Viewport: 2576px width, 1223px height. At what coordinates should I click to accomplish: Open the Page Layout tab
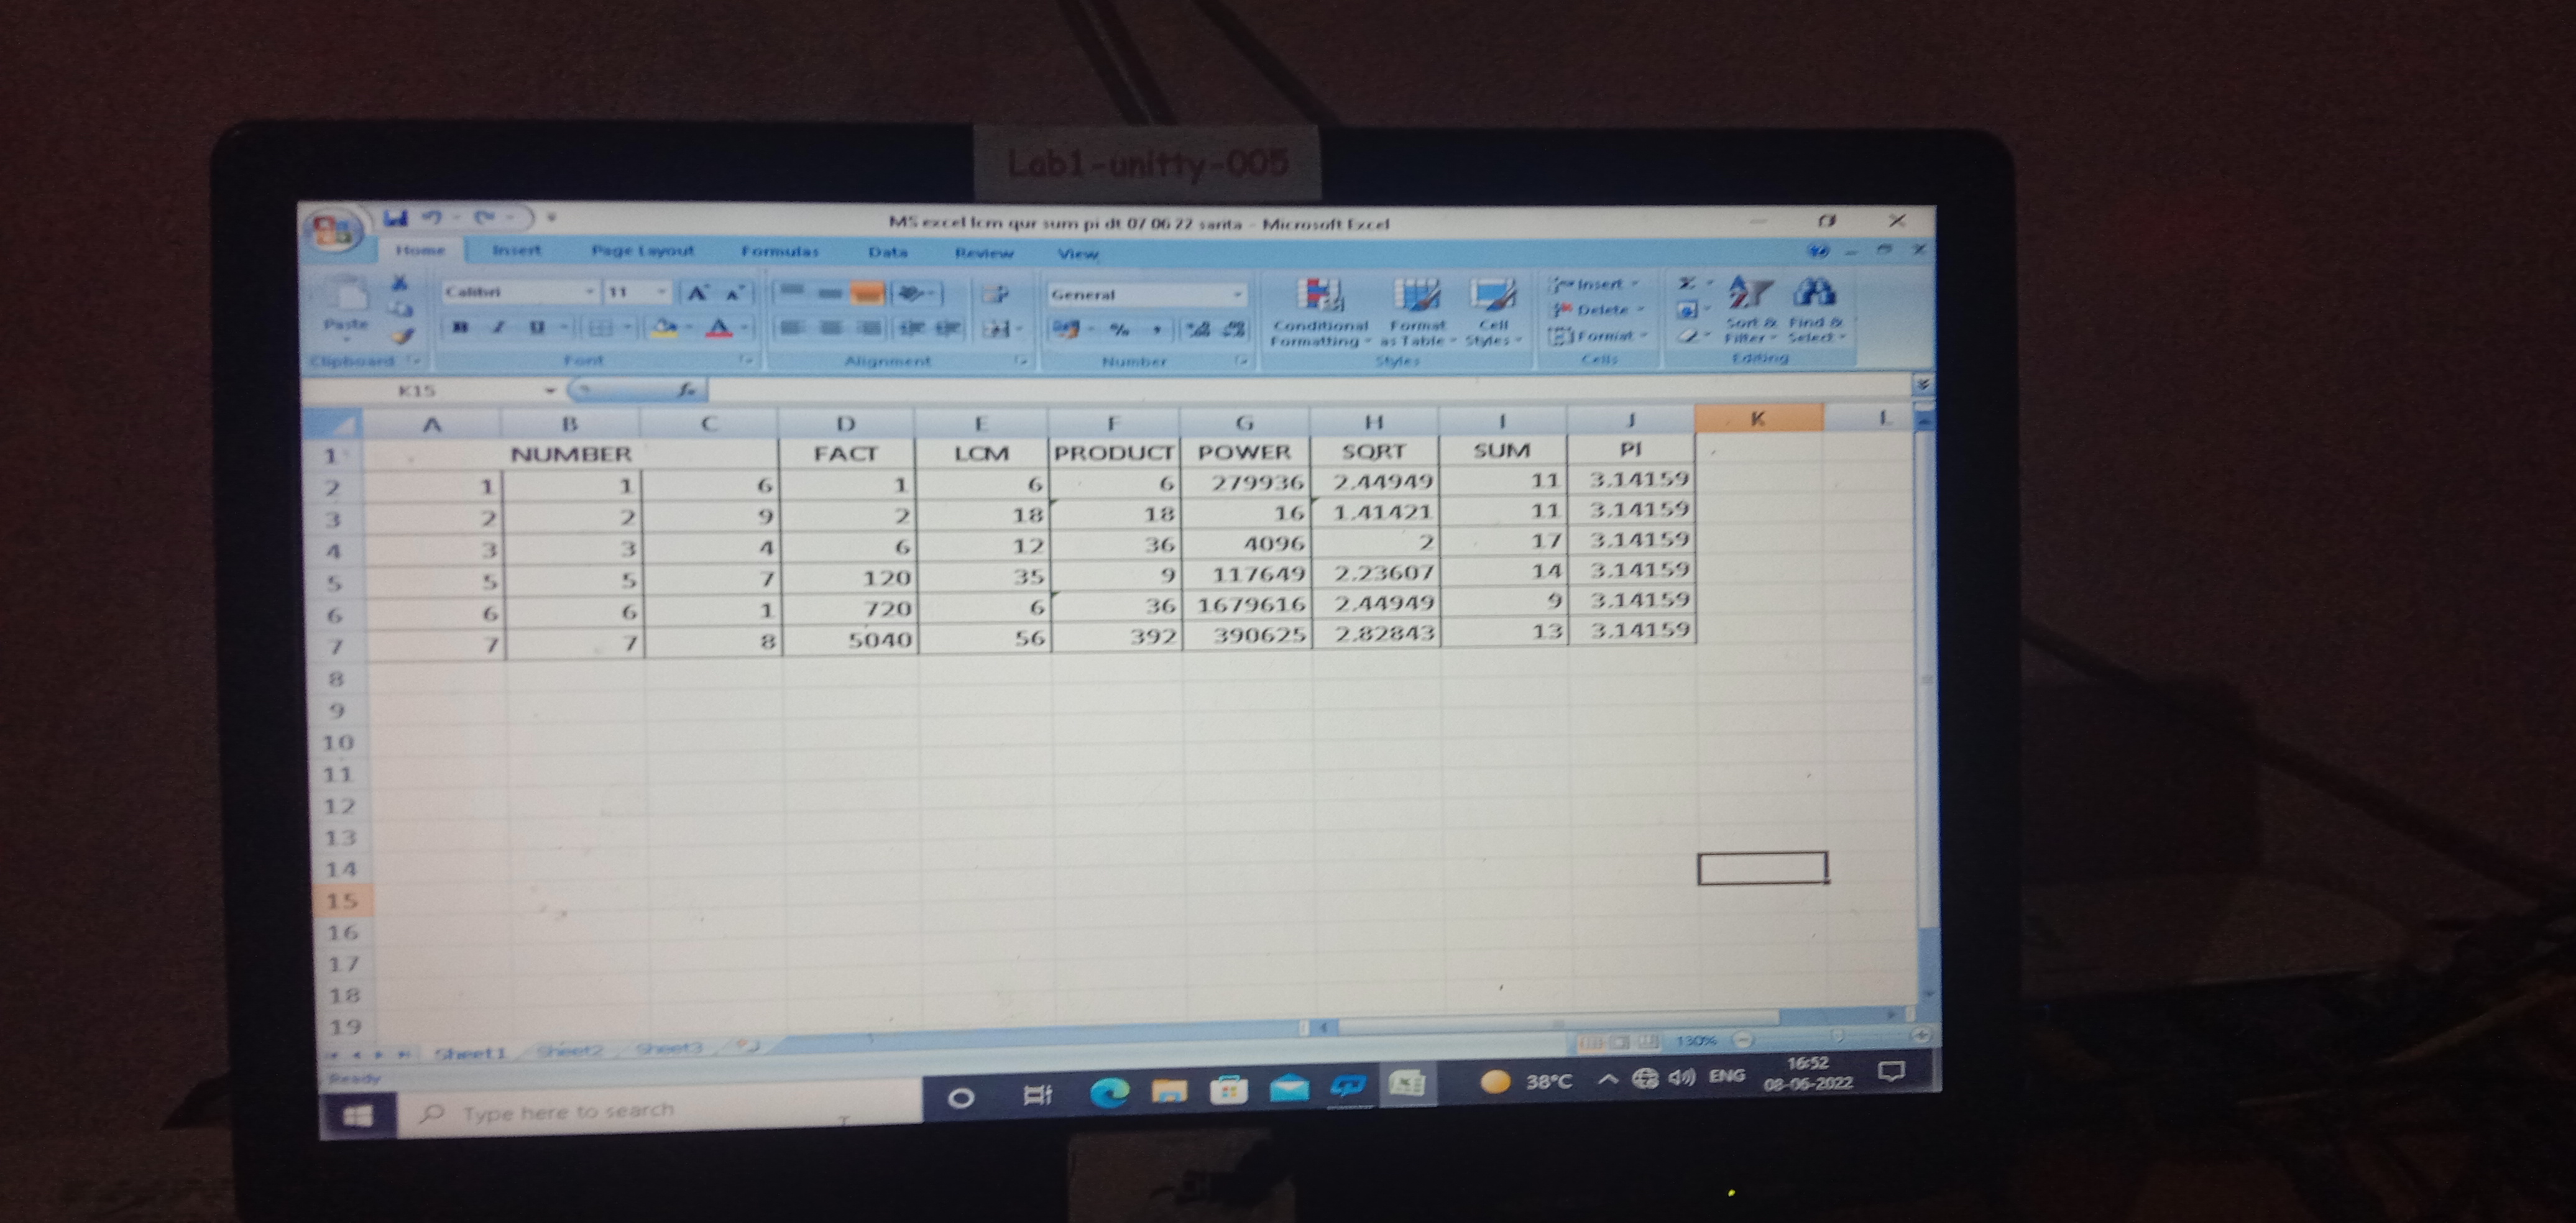pyautogui.click(x=642, y=250)
